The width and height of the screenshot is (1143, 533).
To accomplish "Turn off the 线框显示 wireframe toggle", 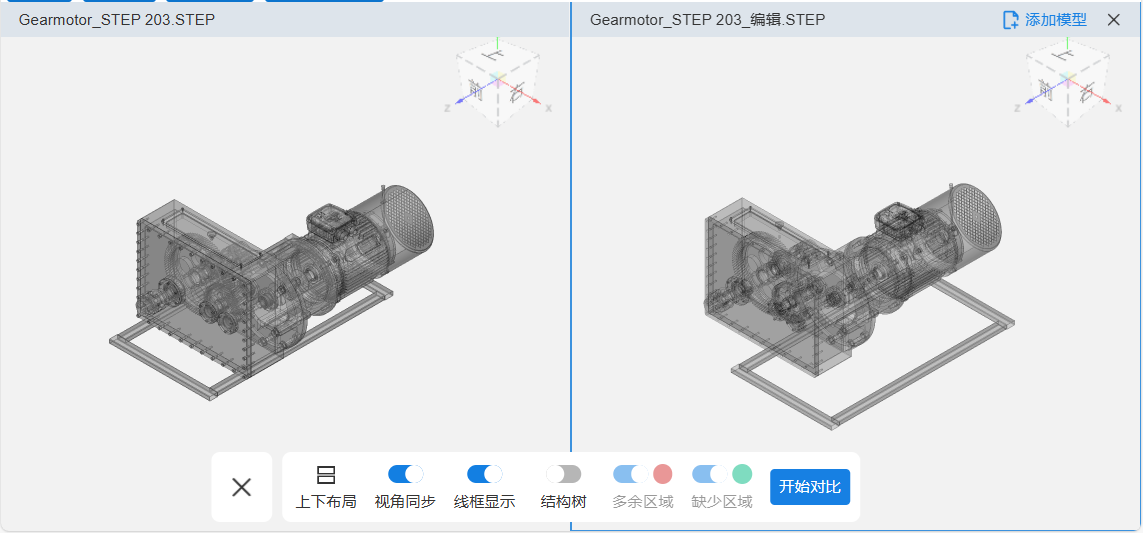I will [x=484, y=474].
